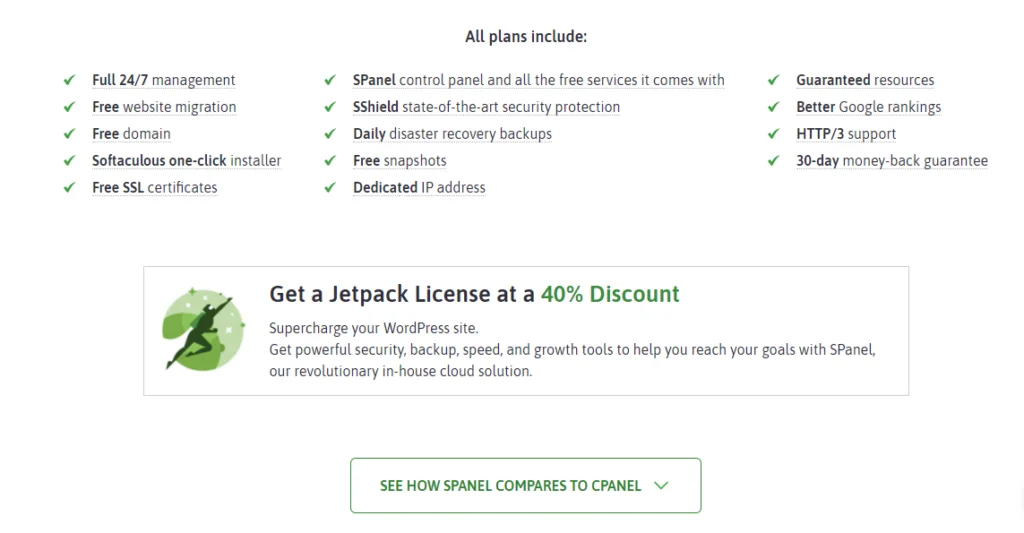Image resolution: width=1024 pixels, height=533 pixels.
Task: Click the checkmark next to Free domain
Action: coord(70,134)
